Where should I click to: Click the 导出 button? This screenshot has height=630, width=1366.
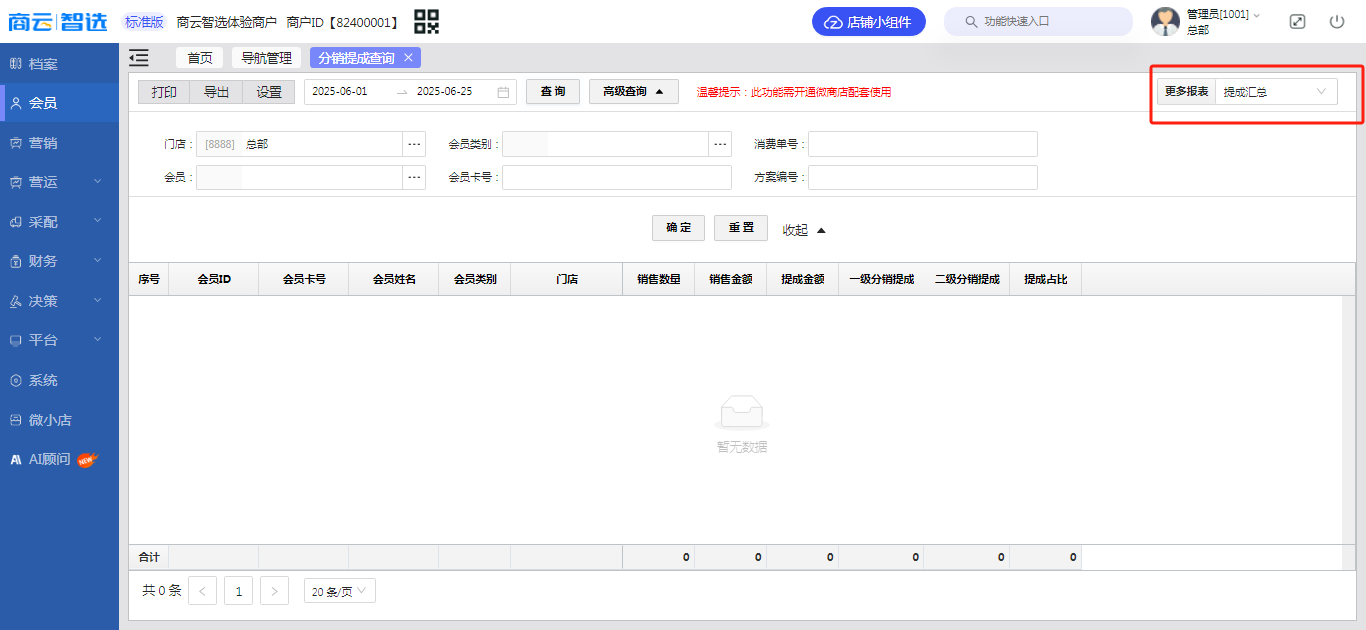pos(216,92)
